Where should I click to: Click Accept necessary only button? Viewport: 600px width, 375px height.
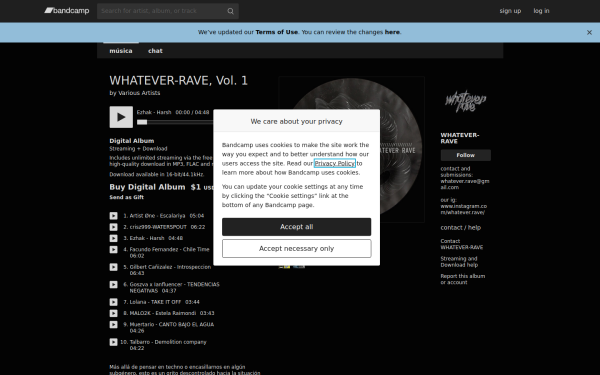point(297,249)
